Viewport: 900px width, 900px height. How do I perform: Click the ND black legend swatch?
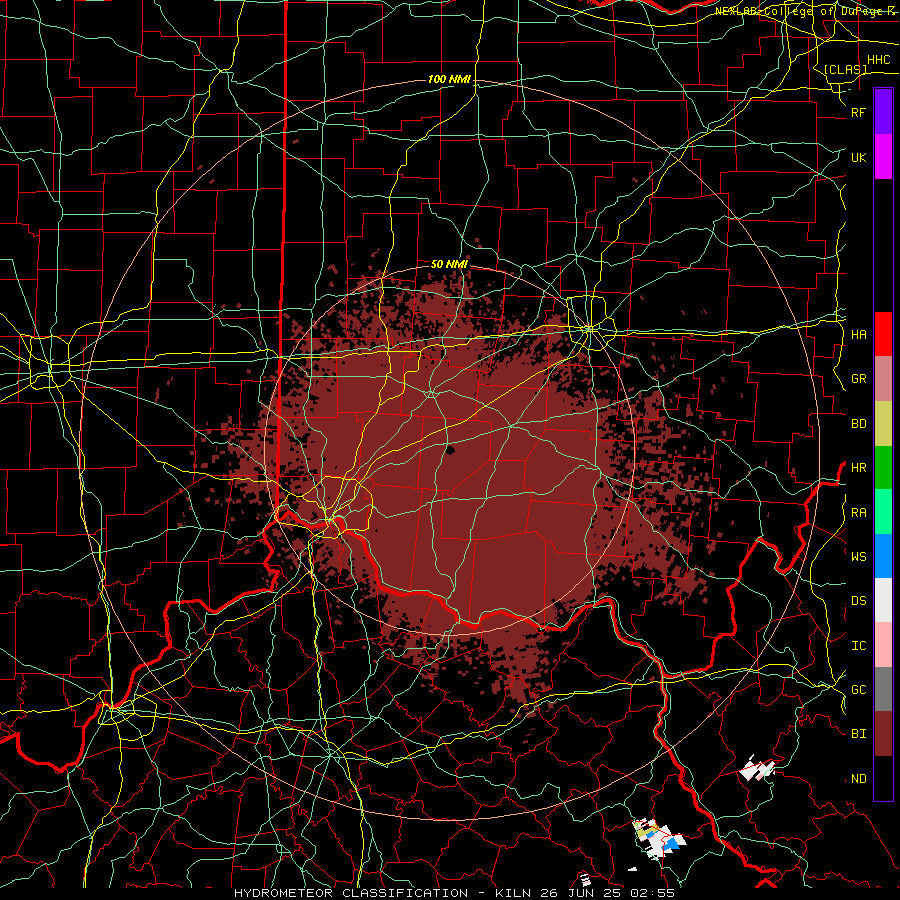883,778
